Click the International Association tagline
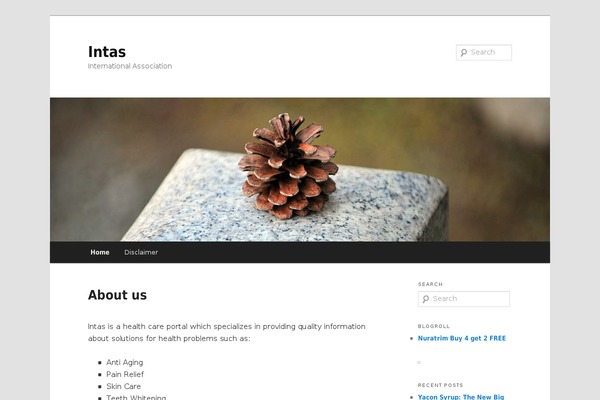The image size is (600, 400). [130, 66]
